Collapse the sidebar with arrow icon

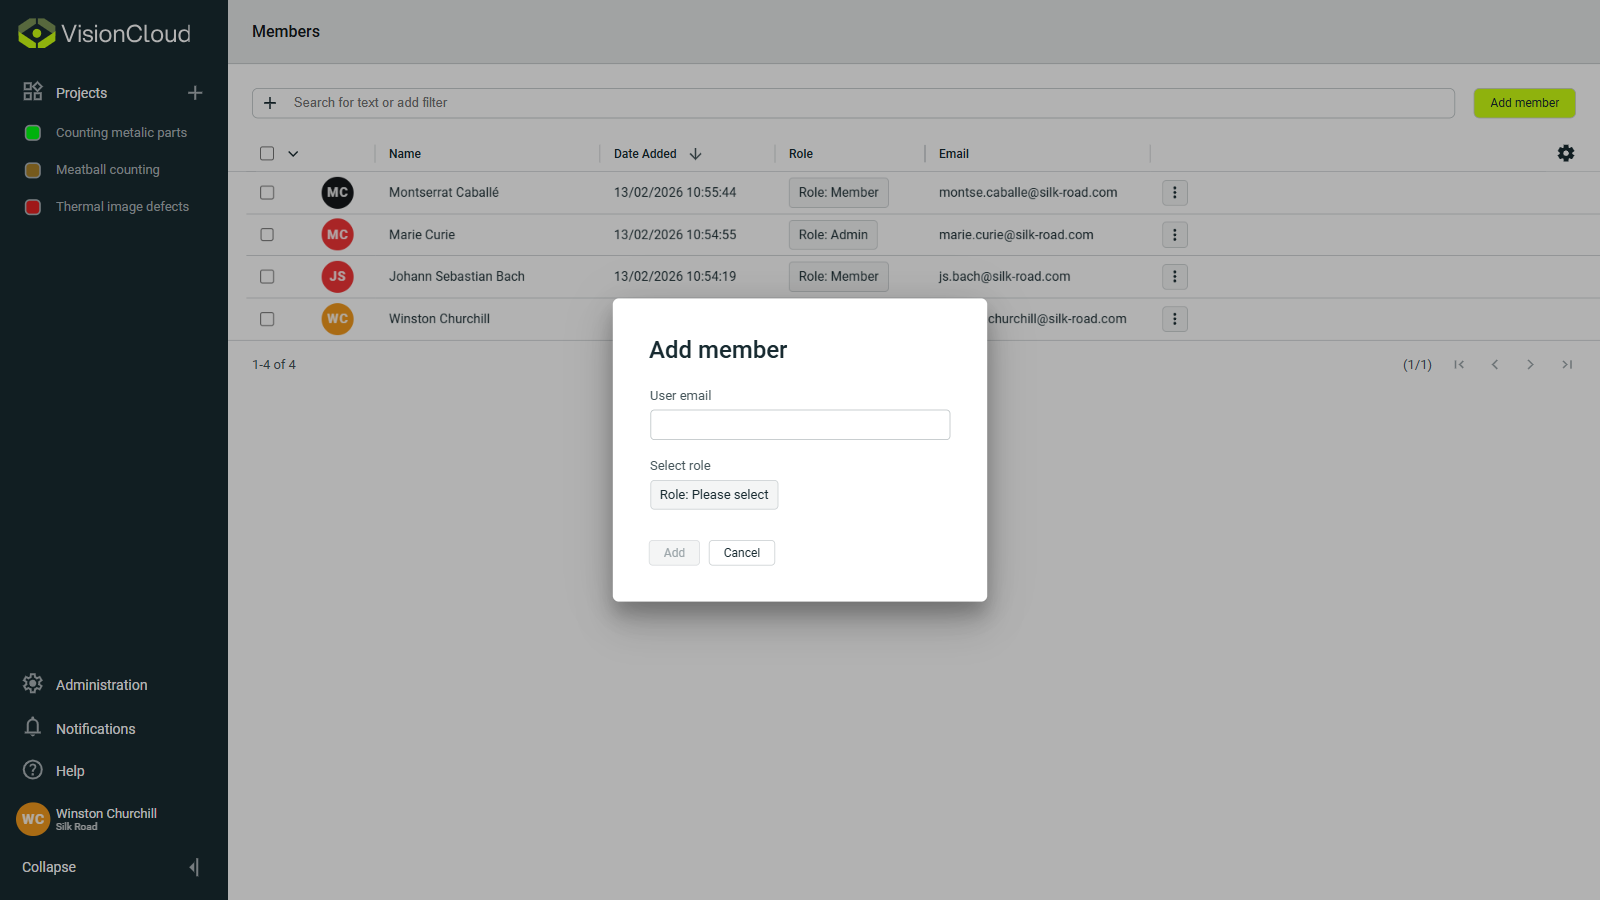coord(194,867)
